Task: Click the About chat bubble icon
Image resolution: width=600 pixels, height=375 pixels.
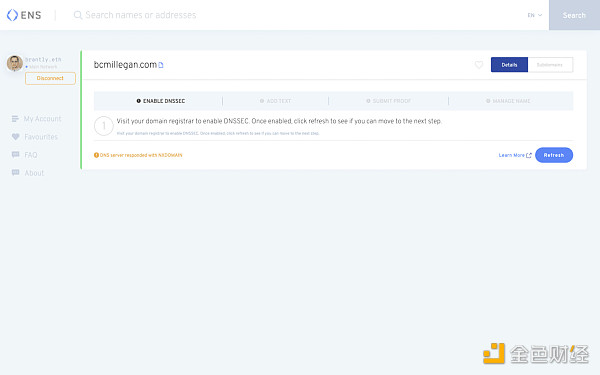Action: pos(15,173)
